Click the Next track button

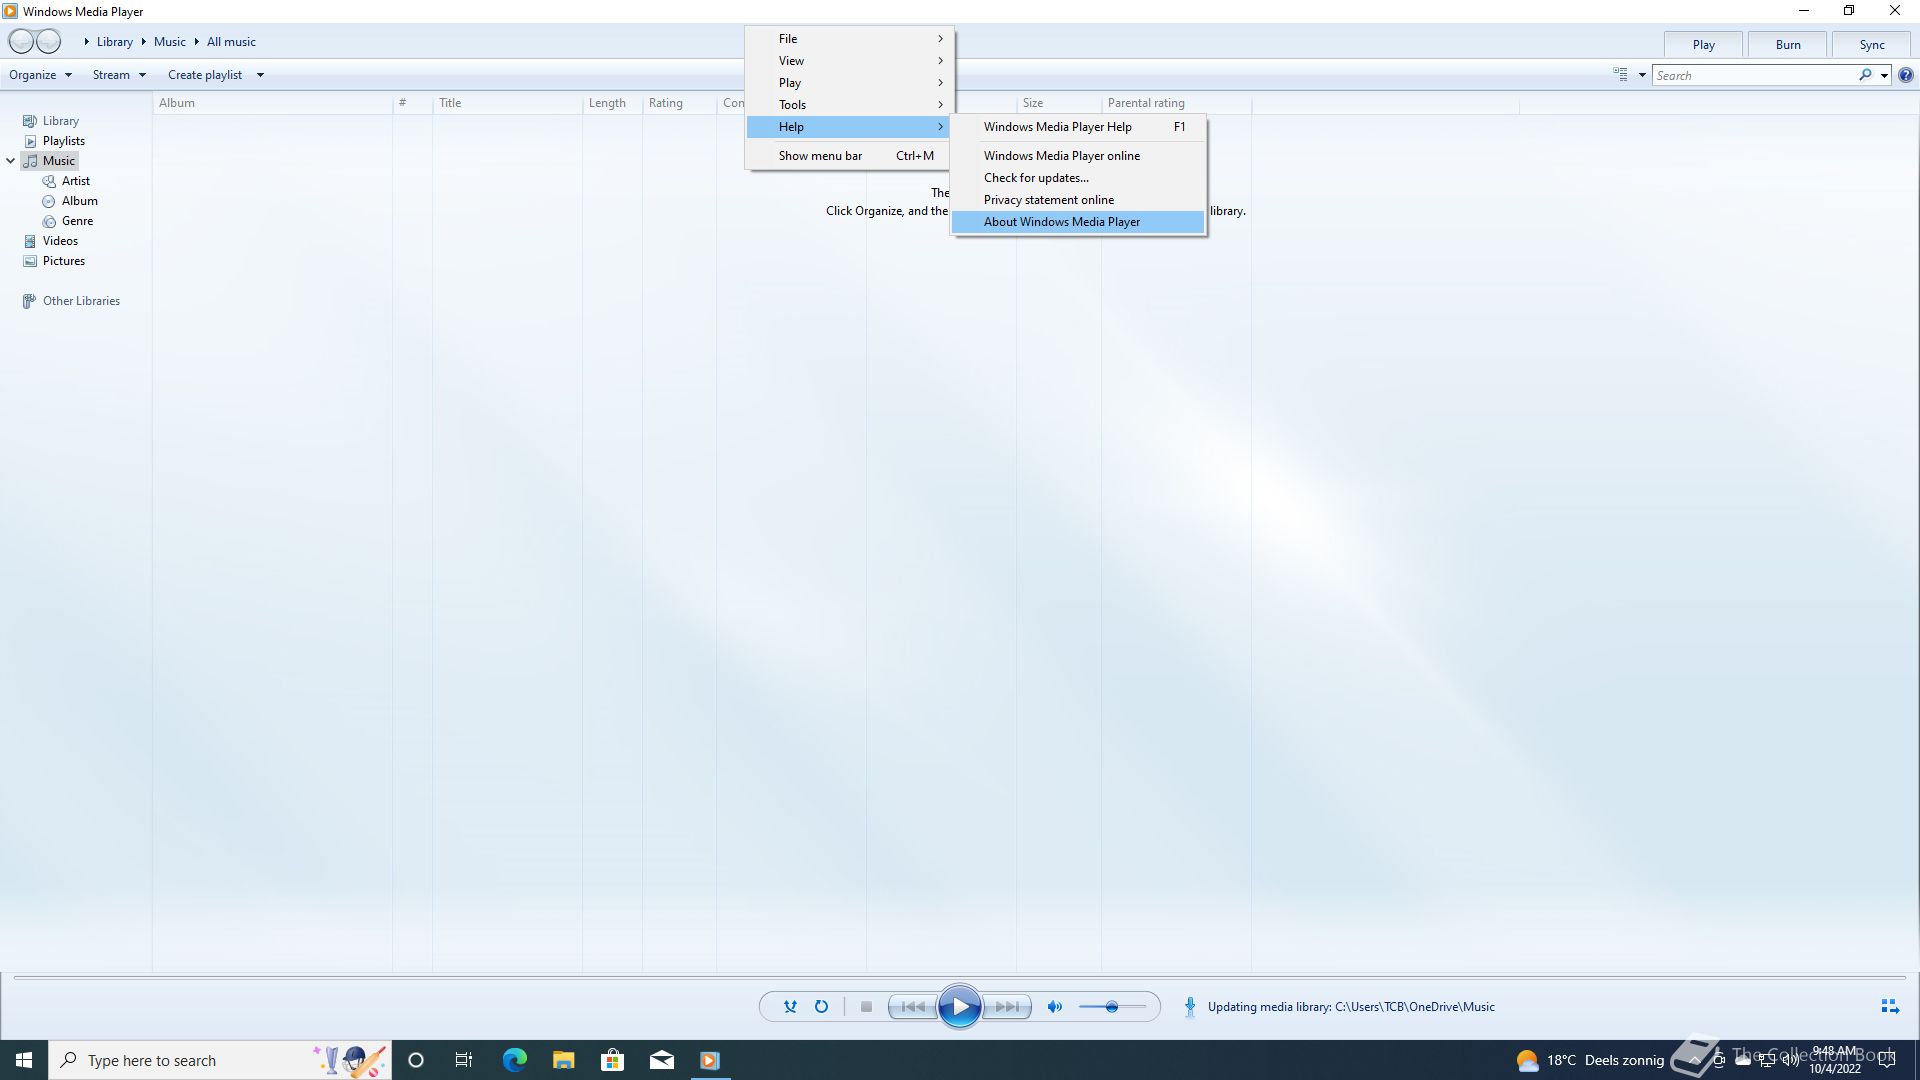coord(1007,1007)
